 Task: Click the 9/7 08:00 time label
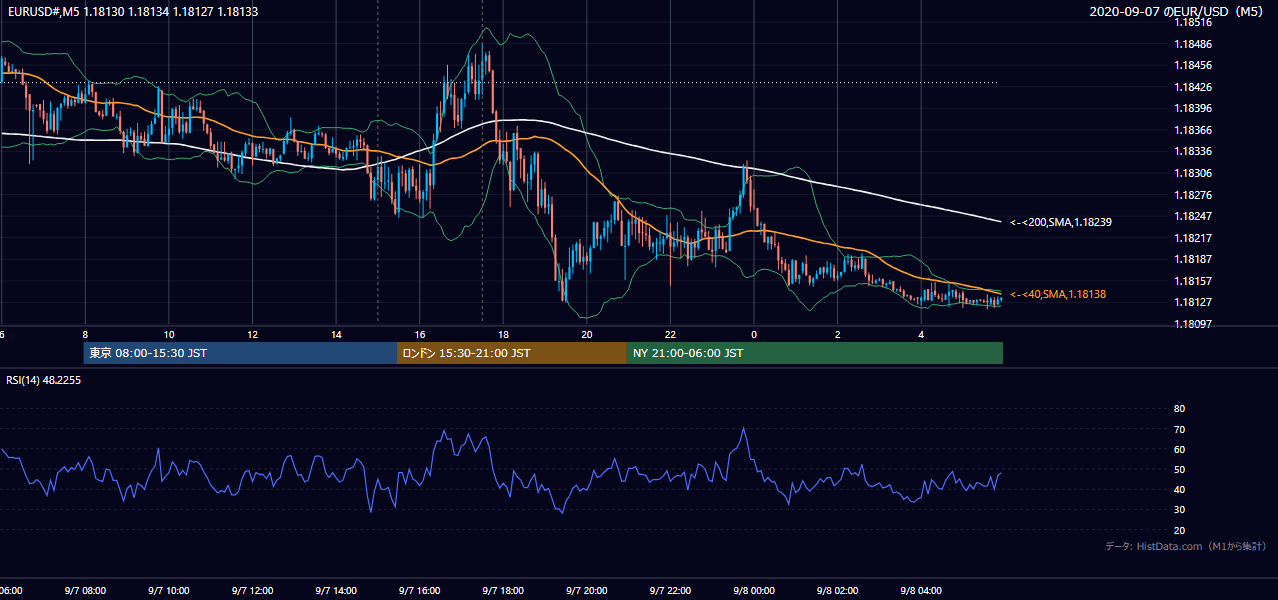tap(85, 591)
